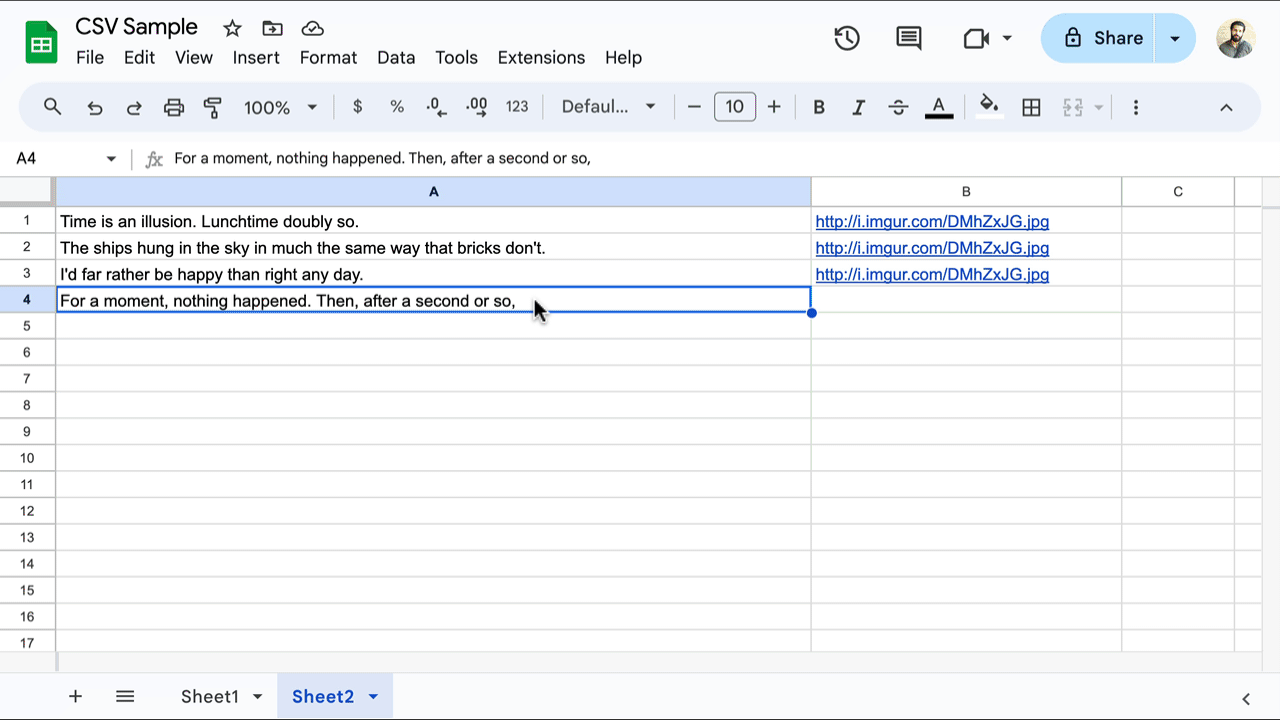Image resolution: width=1280 pixels, height=720 pixels.
Task: Decrease decimal places
Action: [x=437, y=107]
